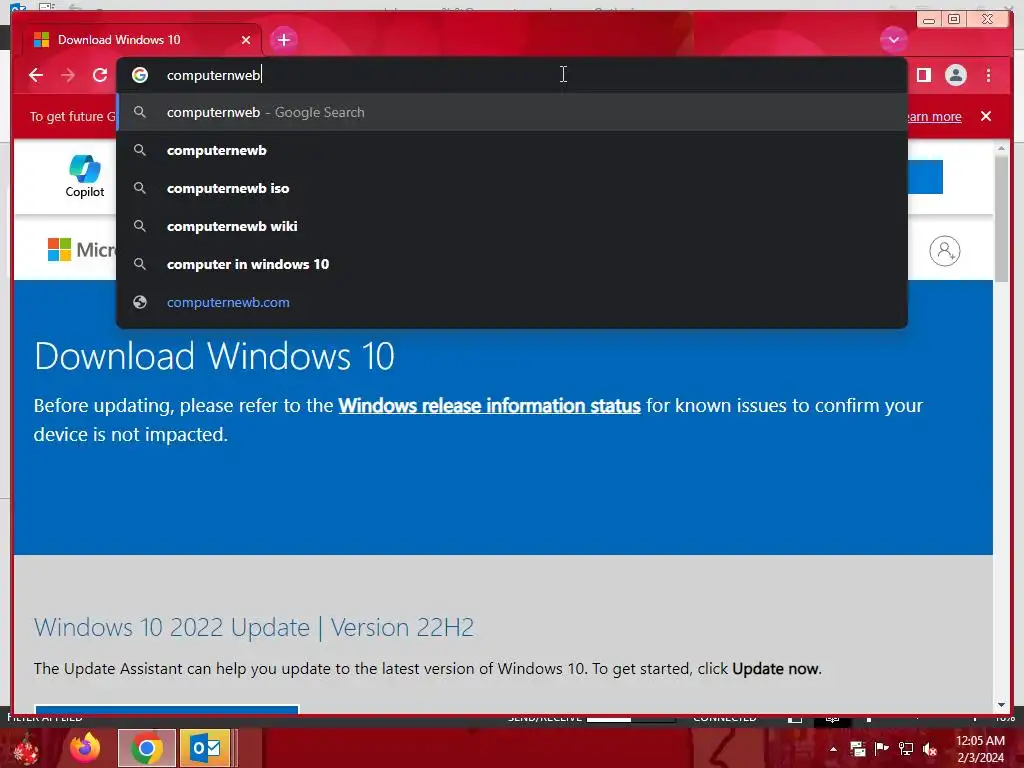Open the Start button on taskbar
This screenshot has width=1024, height=768.
coord(26,748)
